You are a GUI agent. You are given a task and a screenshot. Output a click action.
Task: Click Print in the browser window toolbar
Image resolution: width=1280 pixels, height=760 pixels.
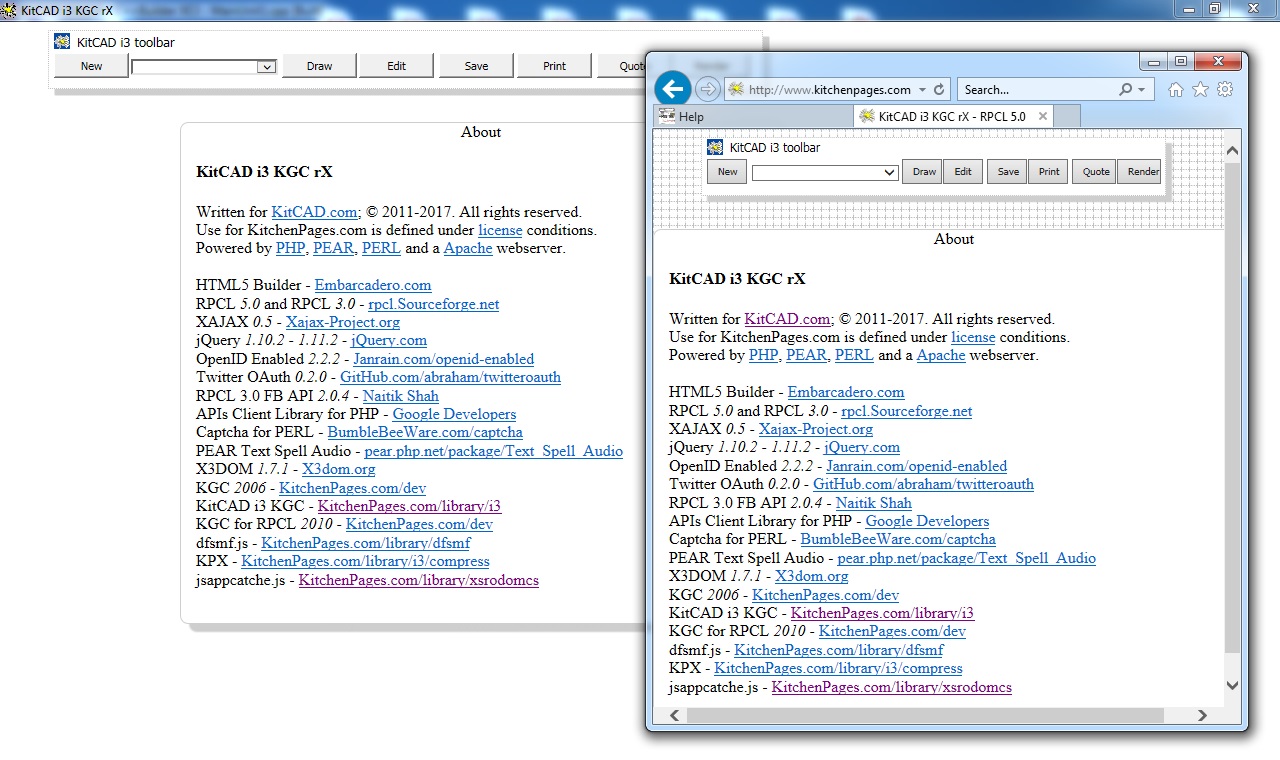[x=1048, y=172]
